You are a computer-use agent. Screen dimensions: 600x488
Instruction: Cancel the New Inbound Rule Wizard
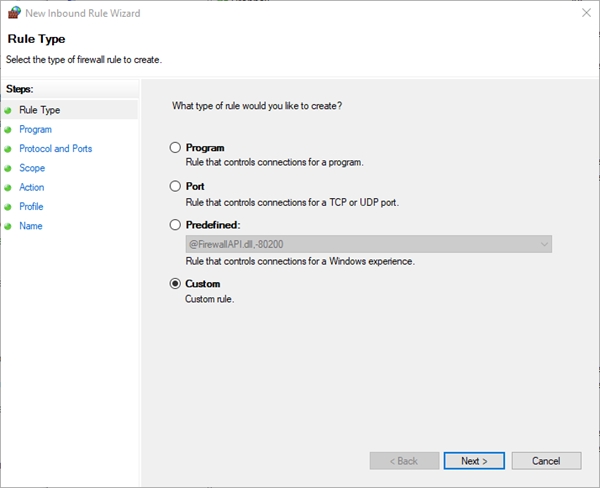546,461
